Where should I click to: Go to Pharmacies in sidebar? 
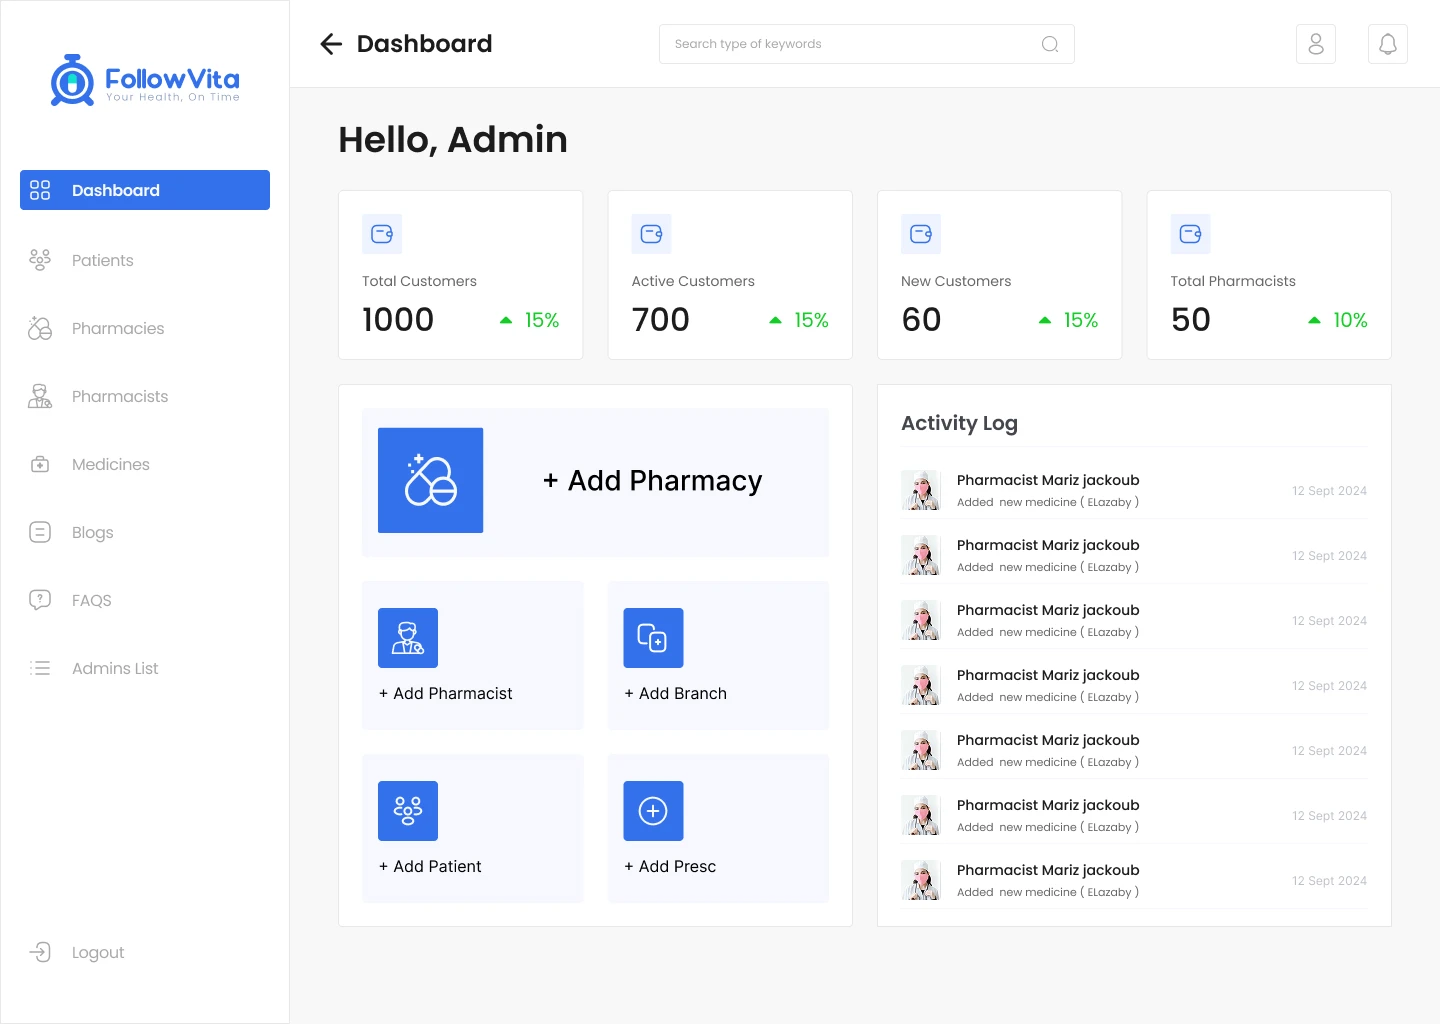pos(117,328)
